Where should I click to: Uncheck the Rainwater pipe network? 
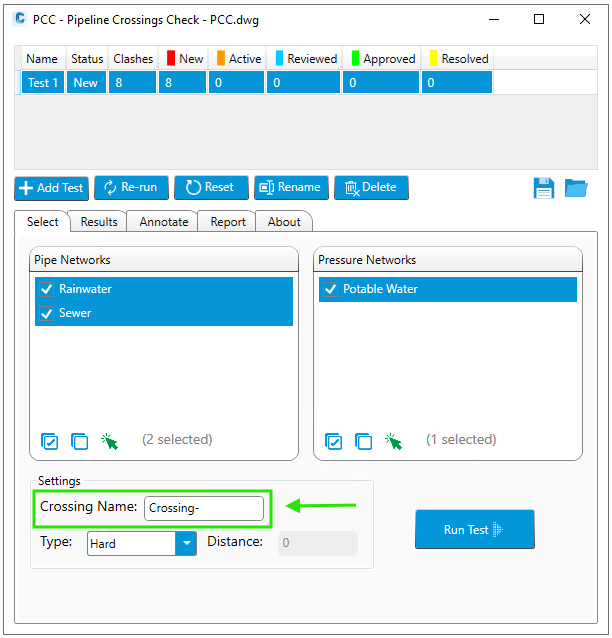point(46,289)
